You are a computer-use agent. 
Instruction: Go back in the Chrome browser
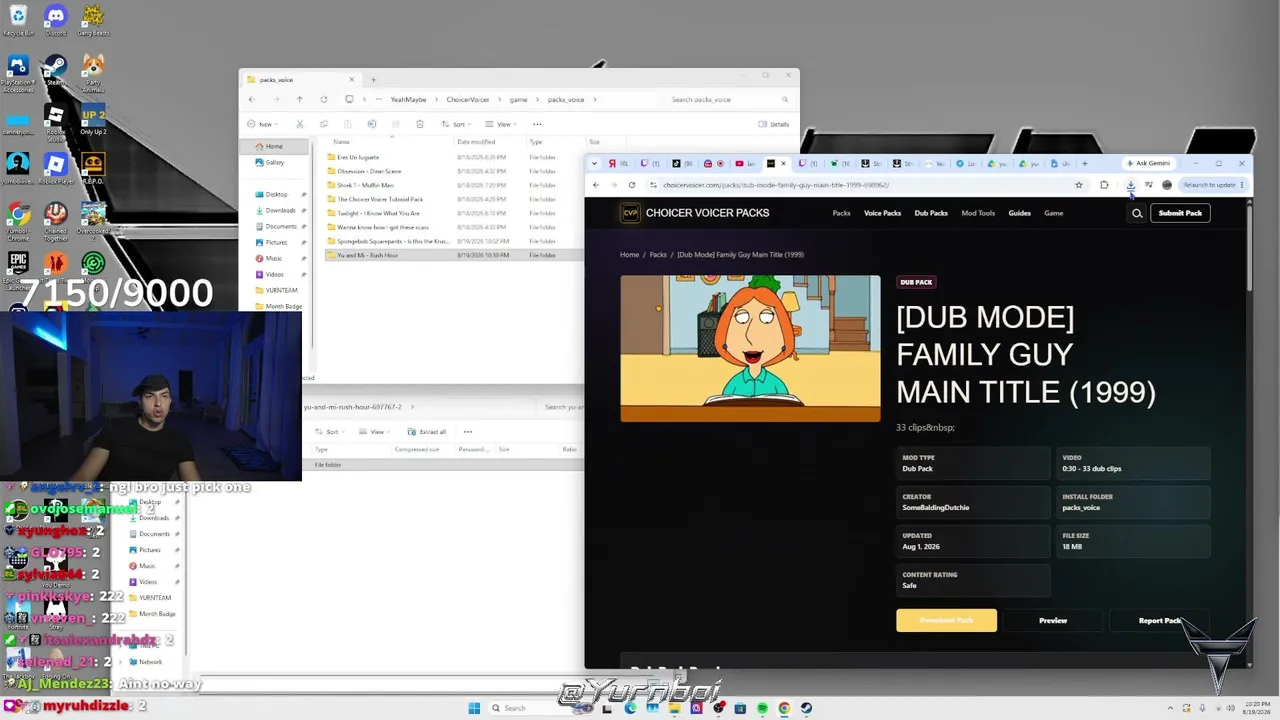pyautogui.click(x=596, y=185)
